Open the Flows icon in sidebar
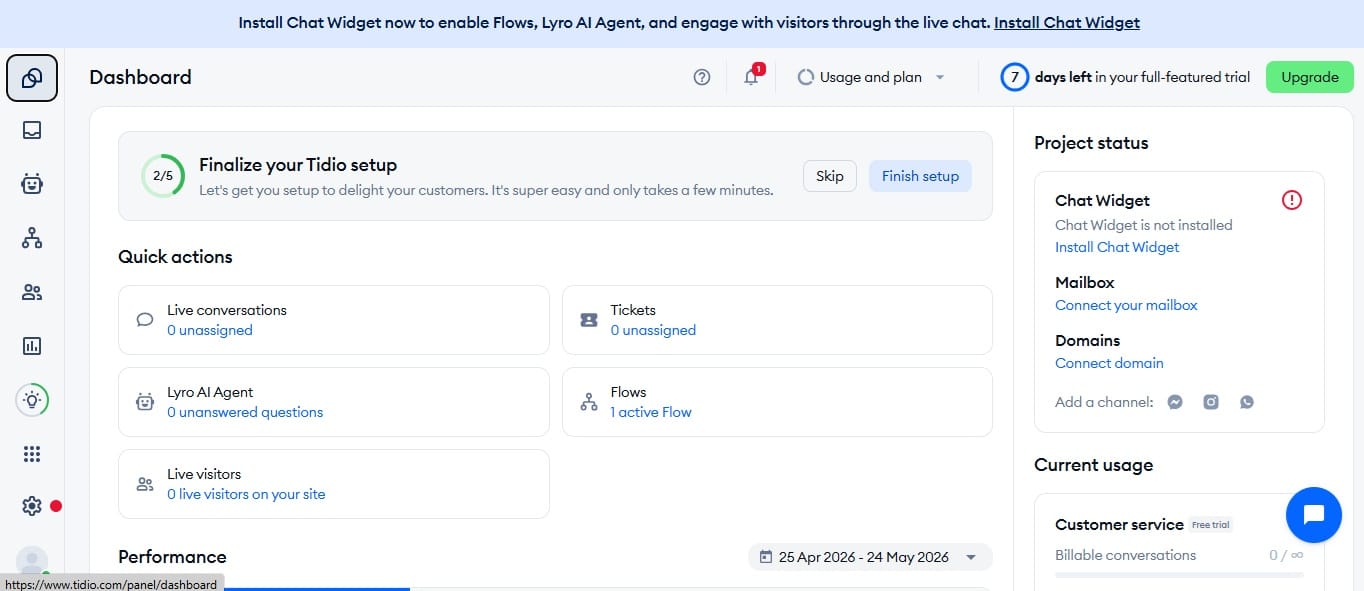Screen dimensions: 1364x591 [32, 238]
